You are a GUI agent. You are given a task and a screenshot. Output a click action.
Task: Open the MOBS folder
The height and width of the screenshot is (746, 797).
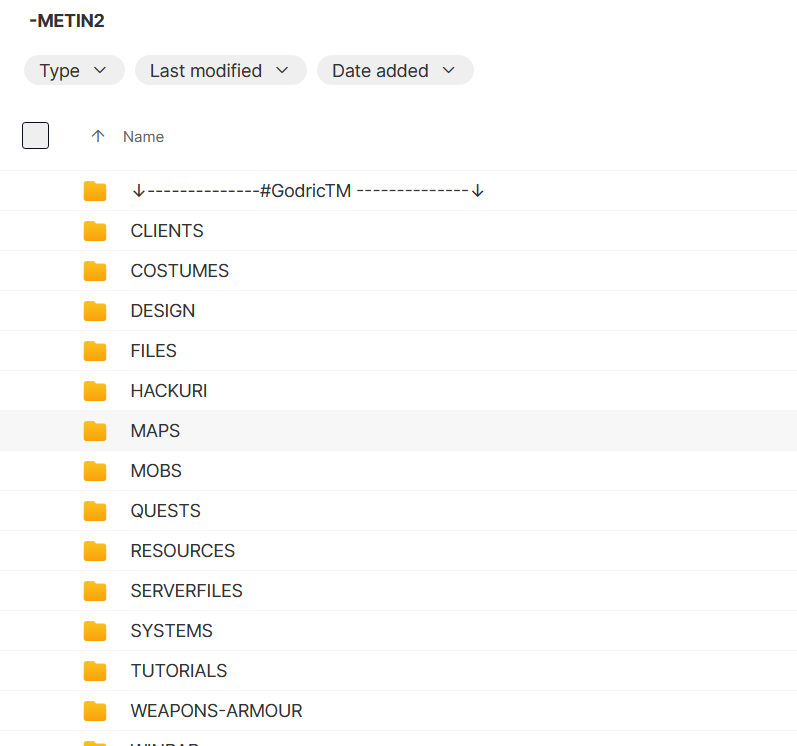(156, 471)
